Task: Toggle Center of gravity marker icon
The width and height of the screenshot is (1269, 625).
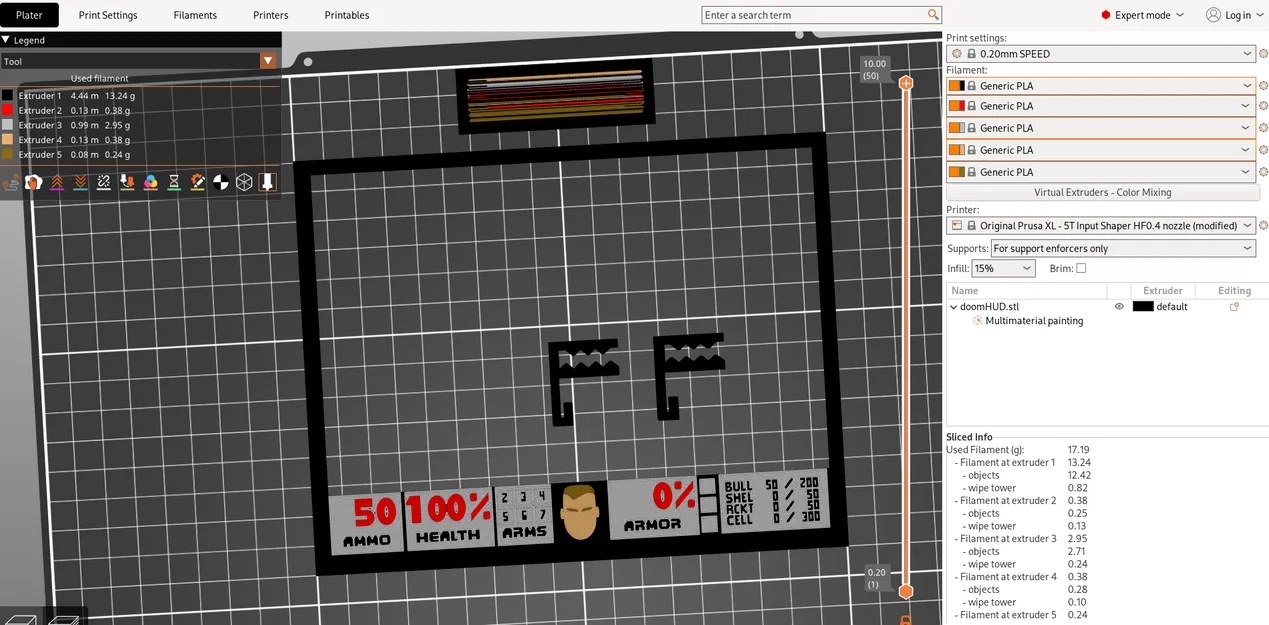Action: tap(221, 183)
